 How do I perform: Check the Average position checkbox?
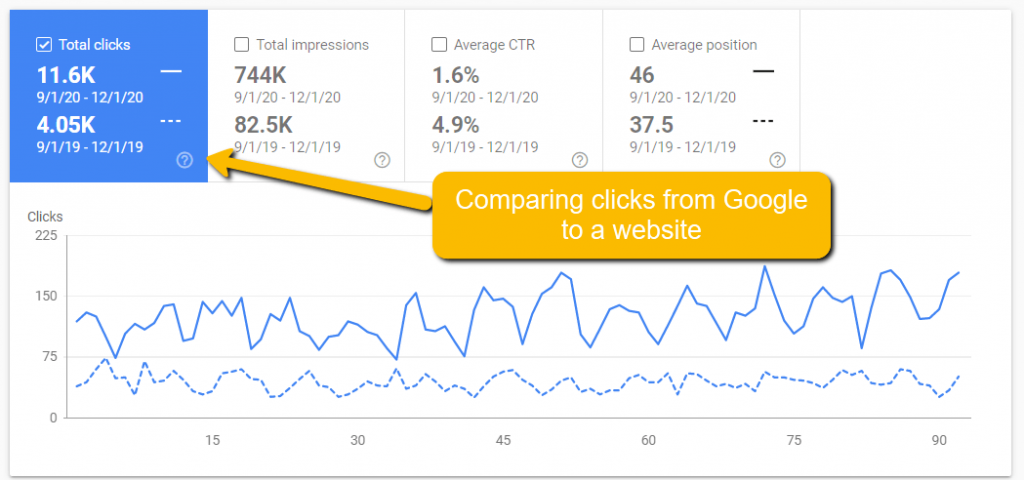(x=637, y=44)
